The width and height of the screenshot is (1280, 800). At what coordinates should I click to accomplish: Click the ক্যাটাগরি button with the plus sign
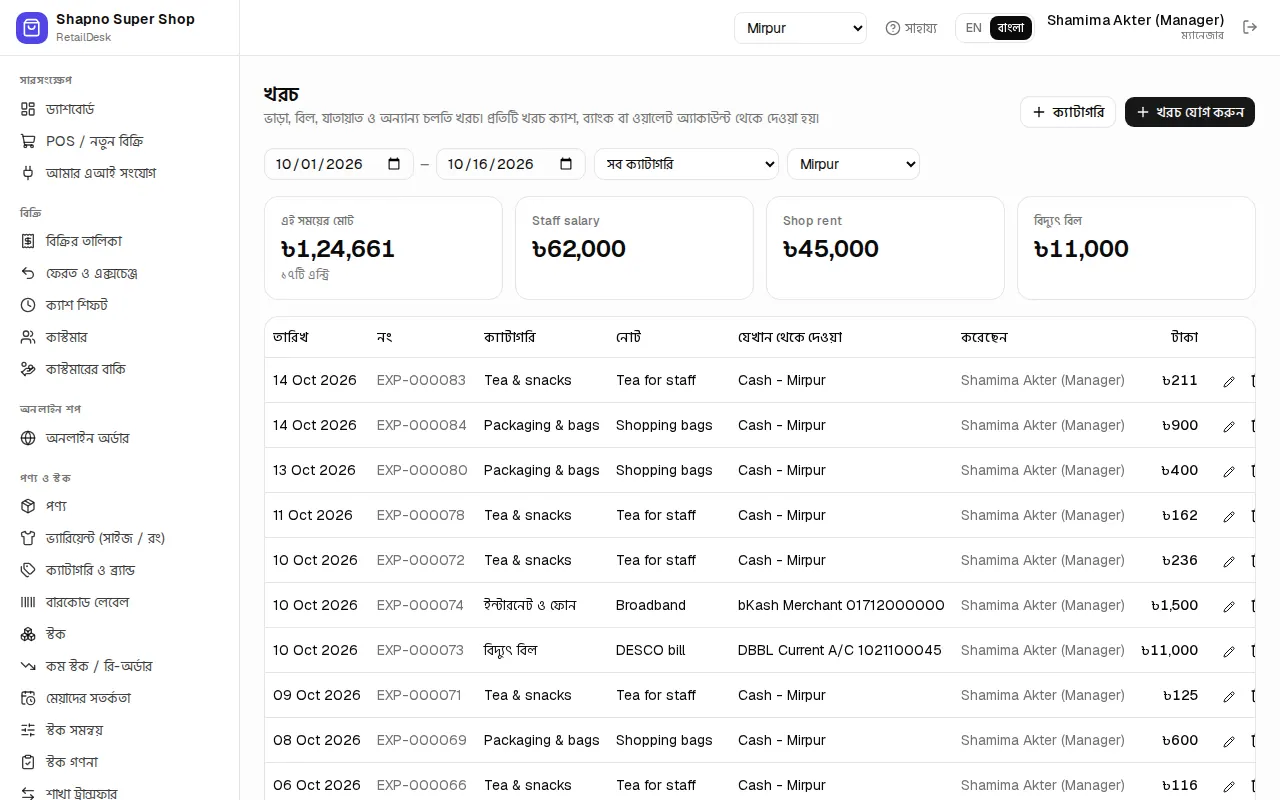pos(1068,112)
